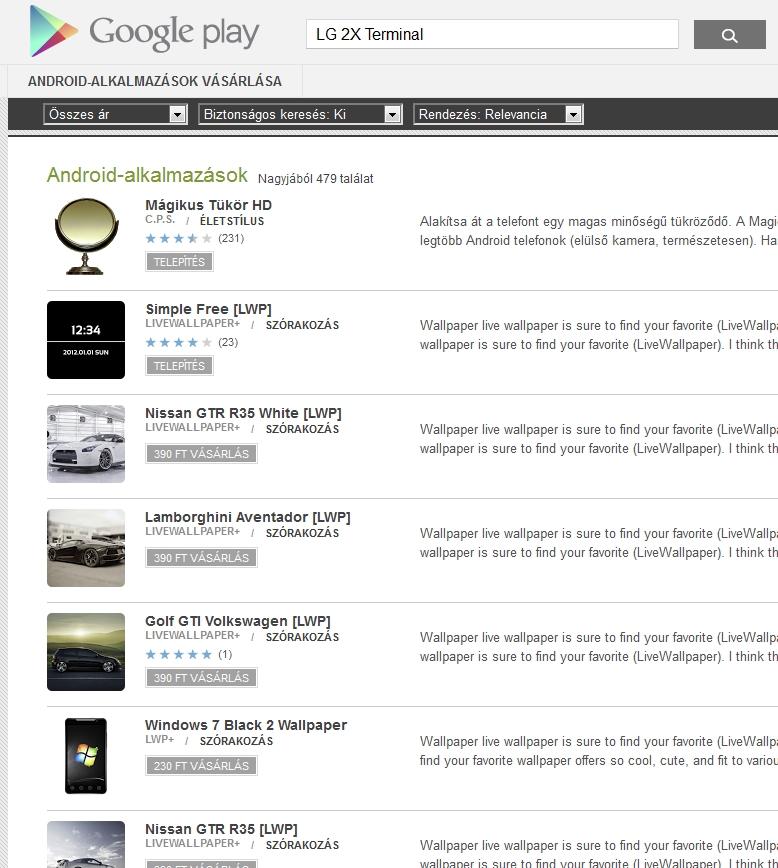778x868 pixels.
Task: Open LWP+ developer under Windows 7 Black 2
Action: coord(159,740)
